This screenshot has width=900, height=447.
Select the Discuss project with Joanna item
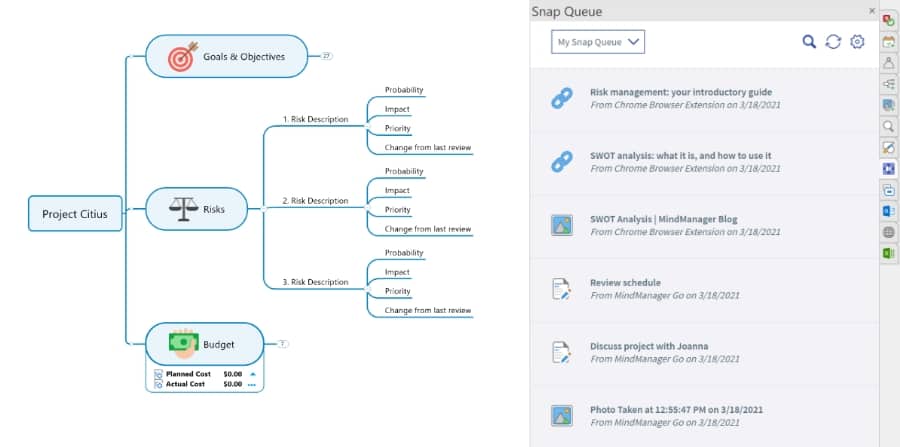647,346
